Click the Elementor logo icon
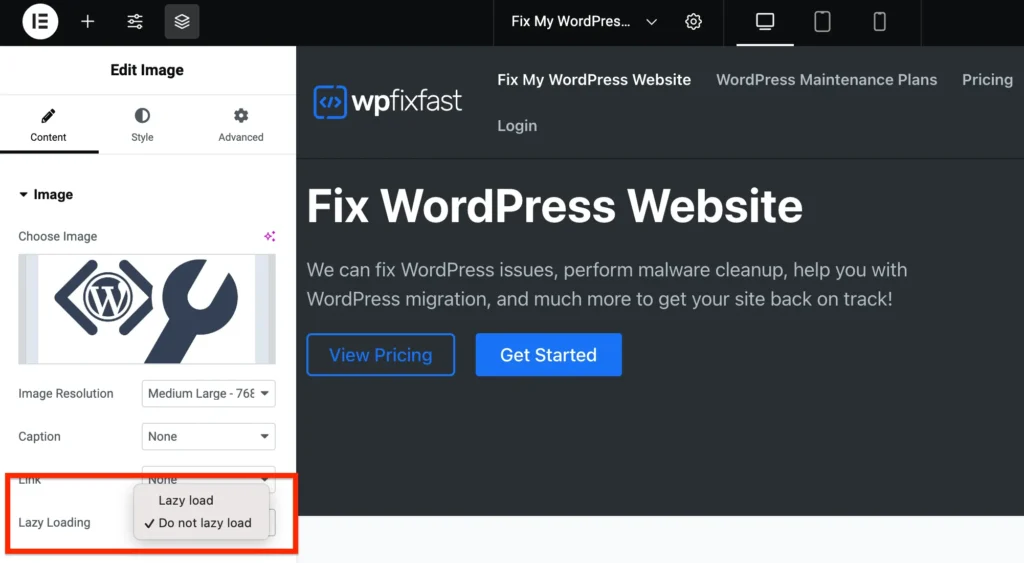 click(40, 21)
